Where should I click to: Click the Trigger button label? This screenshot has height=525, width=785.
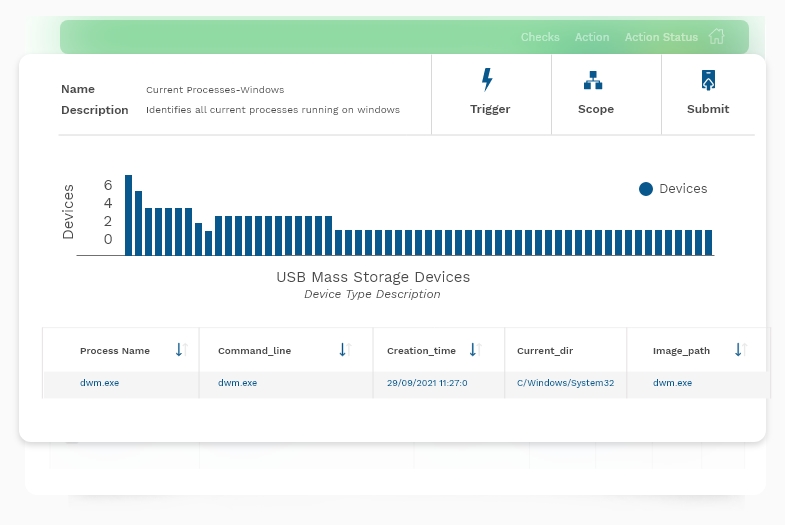coord(490,109)
